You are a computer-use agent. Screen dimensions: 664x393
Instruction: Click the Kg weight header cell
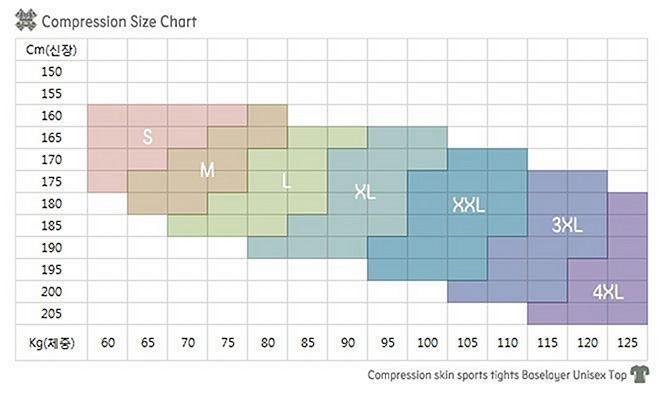pyautogui.click(x=52, y=342)
